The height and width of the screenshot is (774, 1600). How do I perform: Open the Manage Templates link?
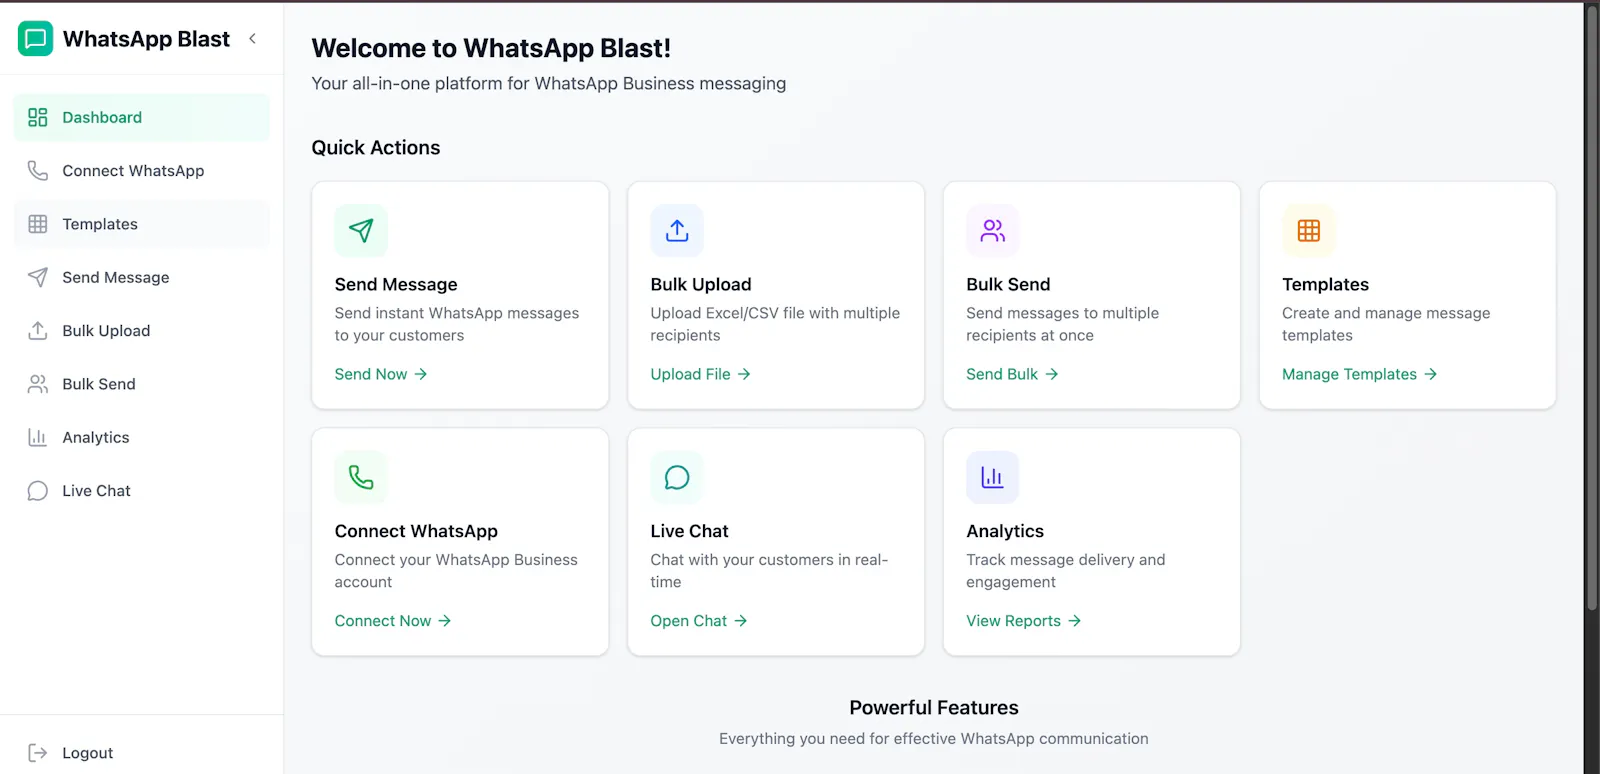point(1360,374)
